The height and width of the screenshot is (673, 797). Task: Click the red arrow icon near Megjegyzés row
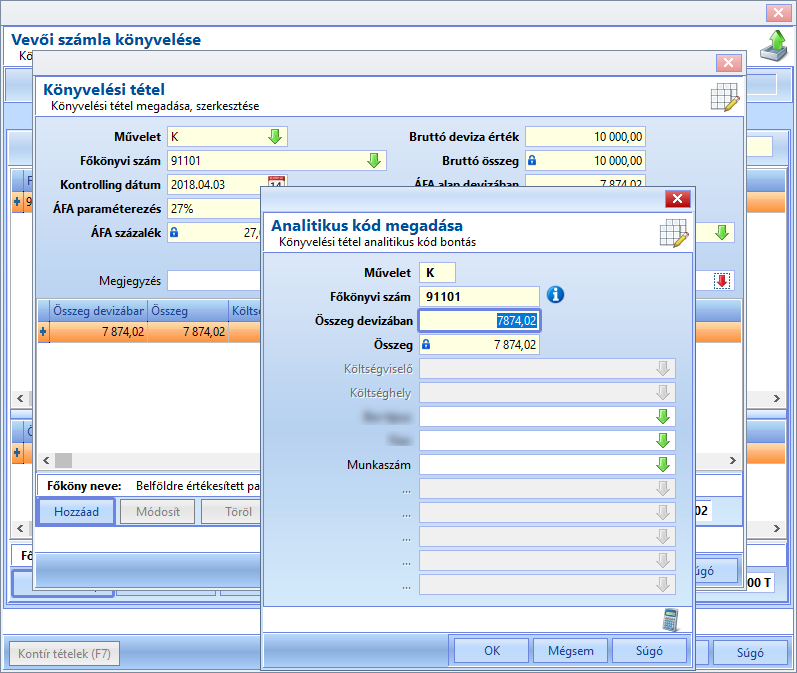pyautogui.click(x=722, y=281)
